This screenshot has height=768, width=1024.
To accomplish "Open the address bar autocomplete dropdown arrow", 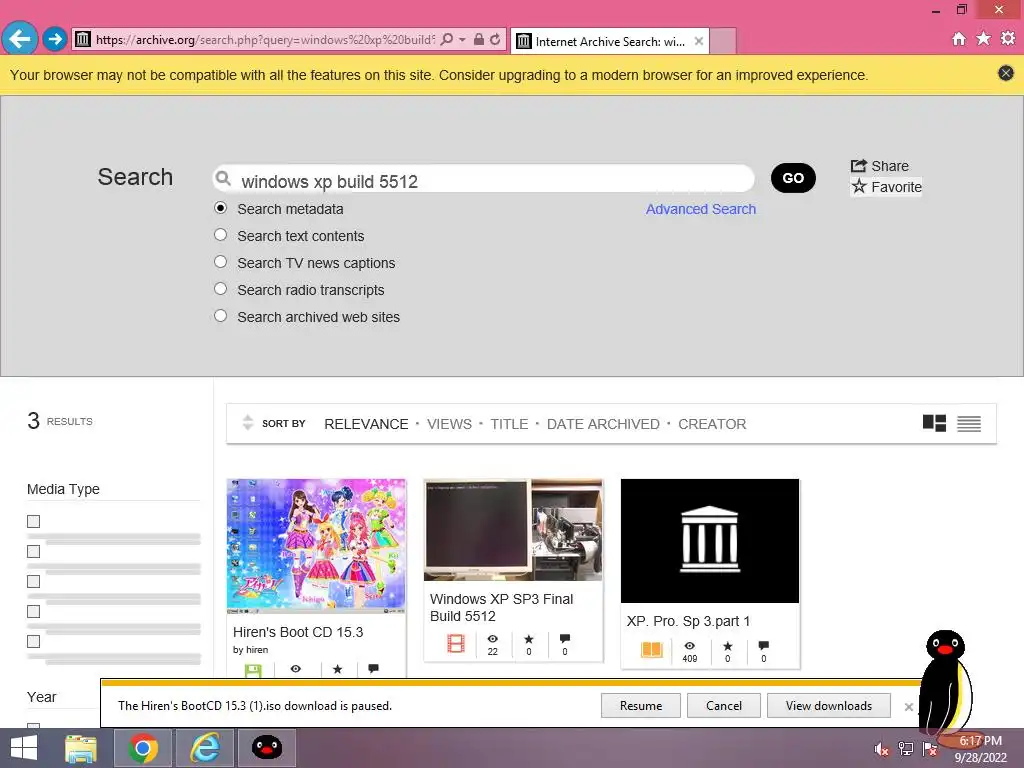I will pyautogui.click(x=462, y=39).
